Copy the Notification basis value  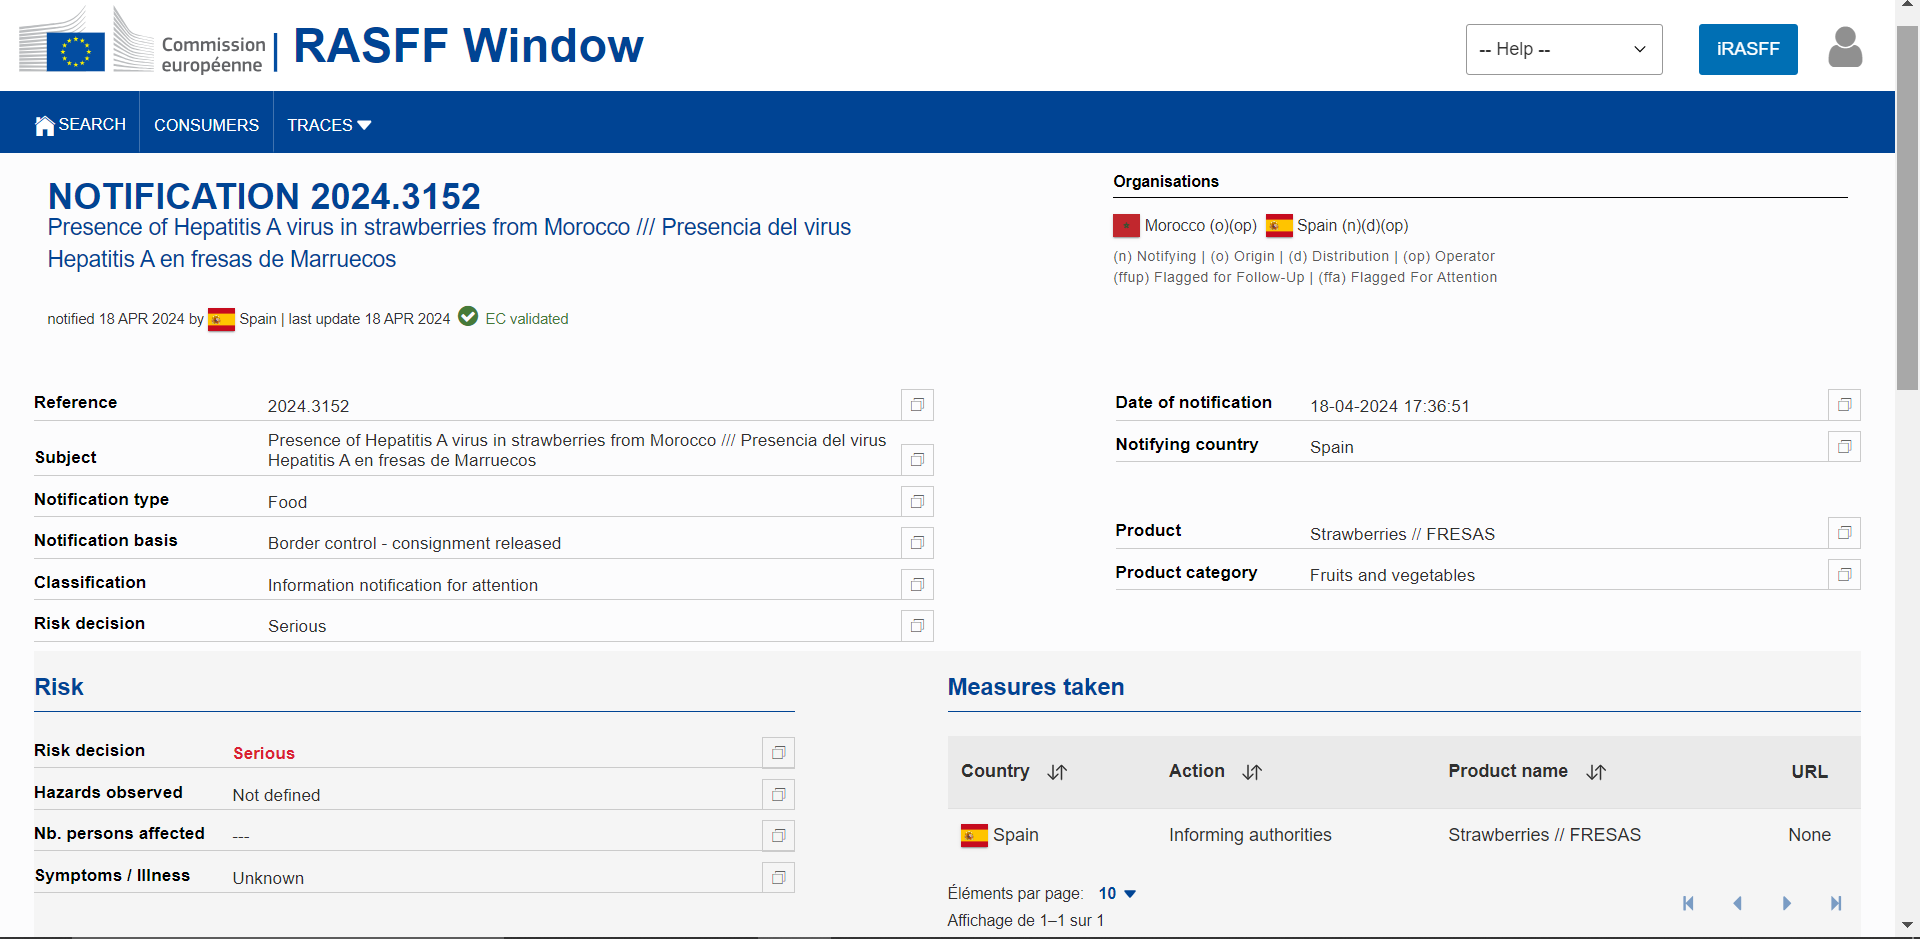[917, 543]
